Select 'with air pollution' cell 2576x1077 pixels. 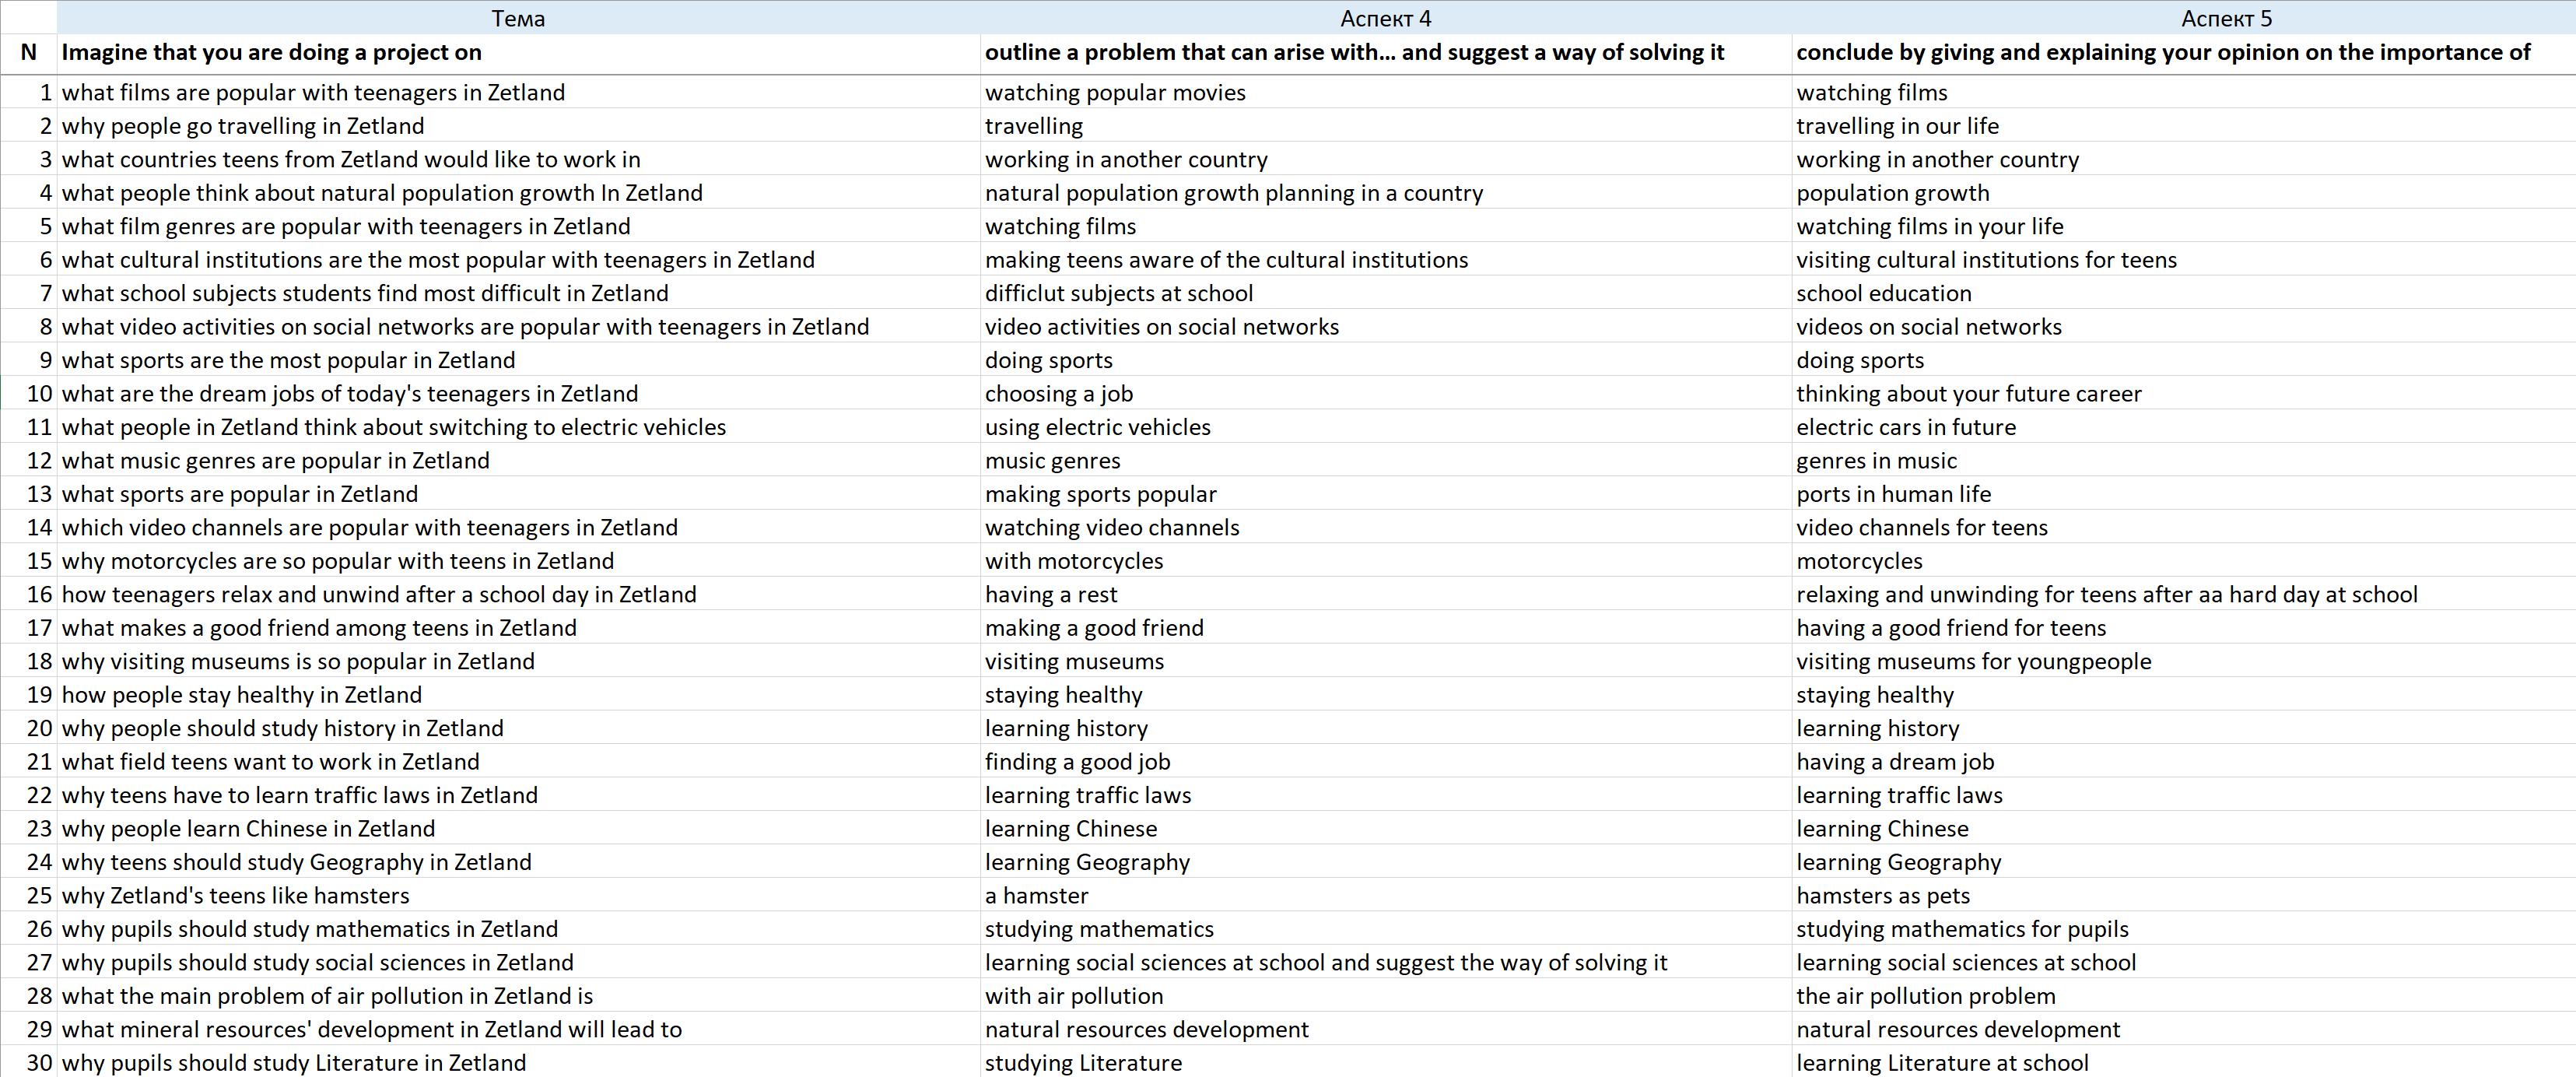(x=1385, y=997)
